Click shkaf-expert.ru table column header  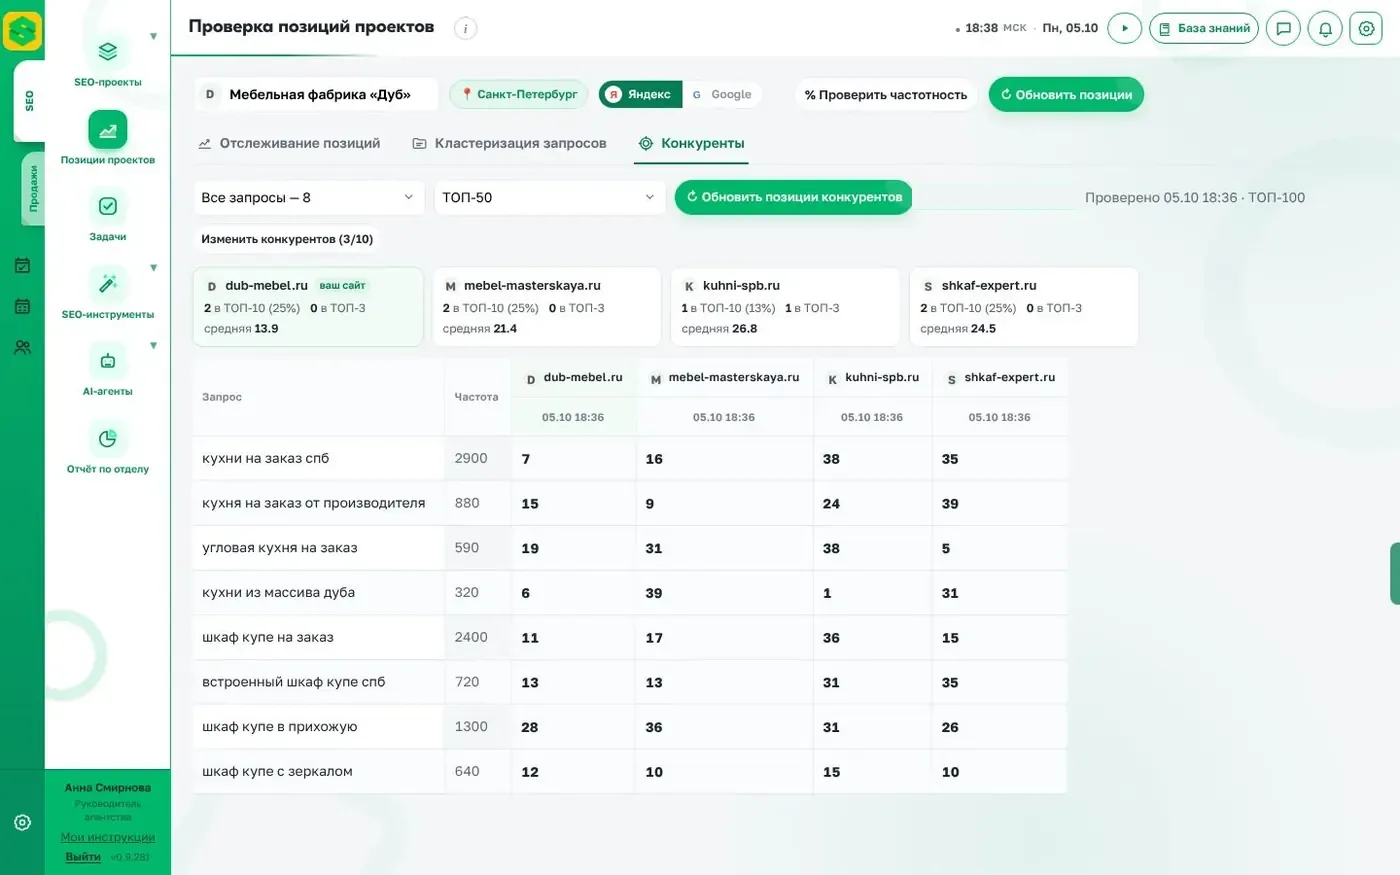(1000, 378)
